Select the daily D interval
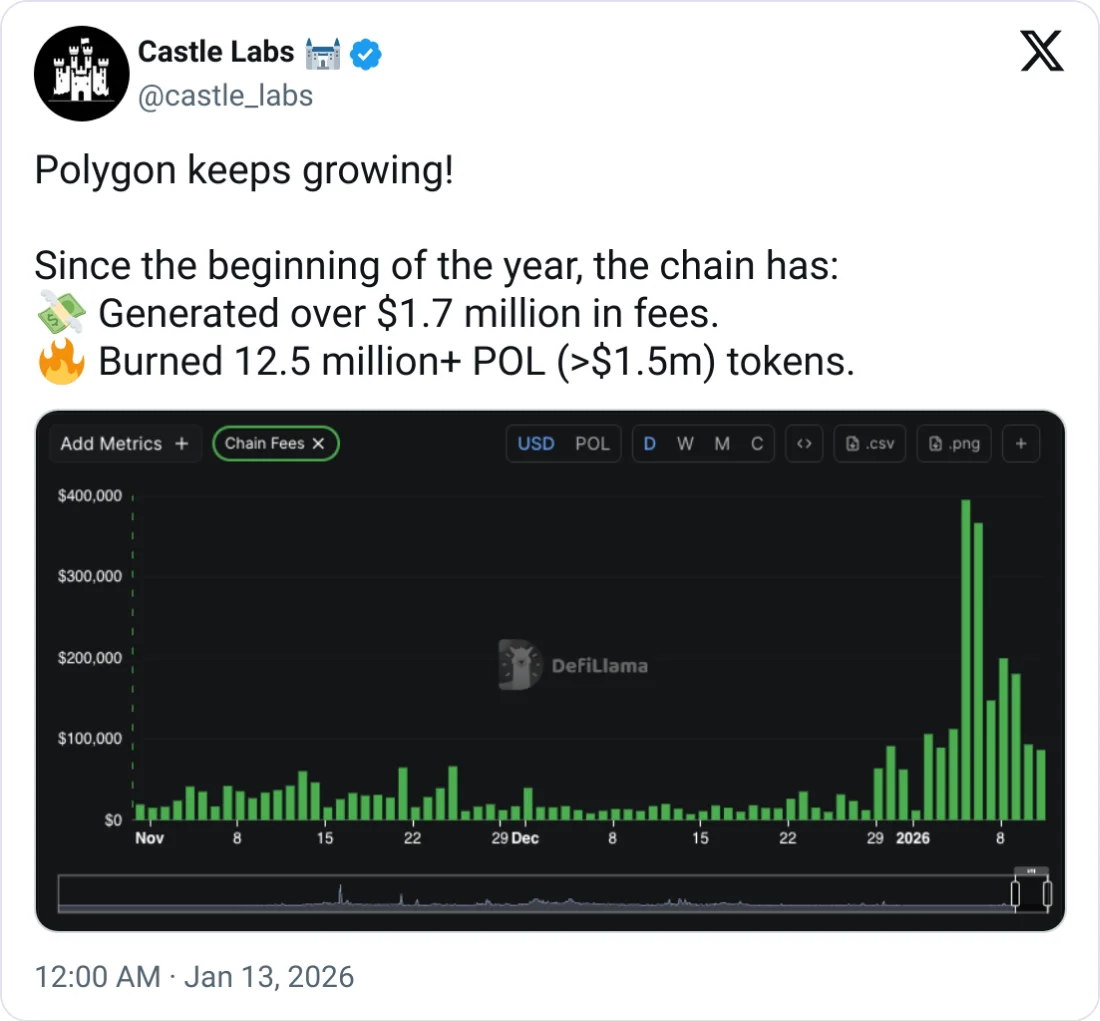This screenshot has height=1021, width=1100. [650, 444]
